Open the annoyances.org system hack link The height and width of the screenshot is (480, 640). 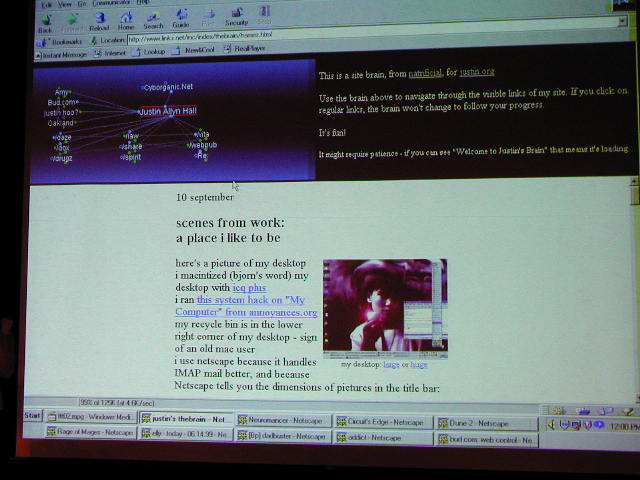point(256,306)
